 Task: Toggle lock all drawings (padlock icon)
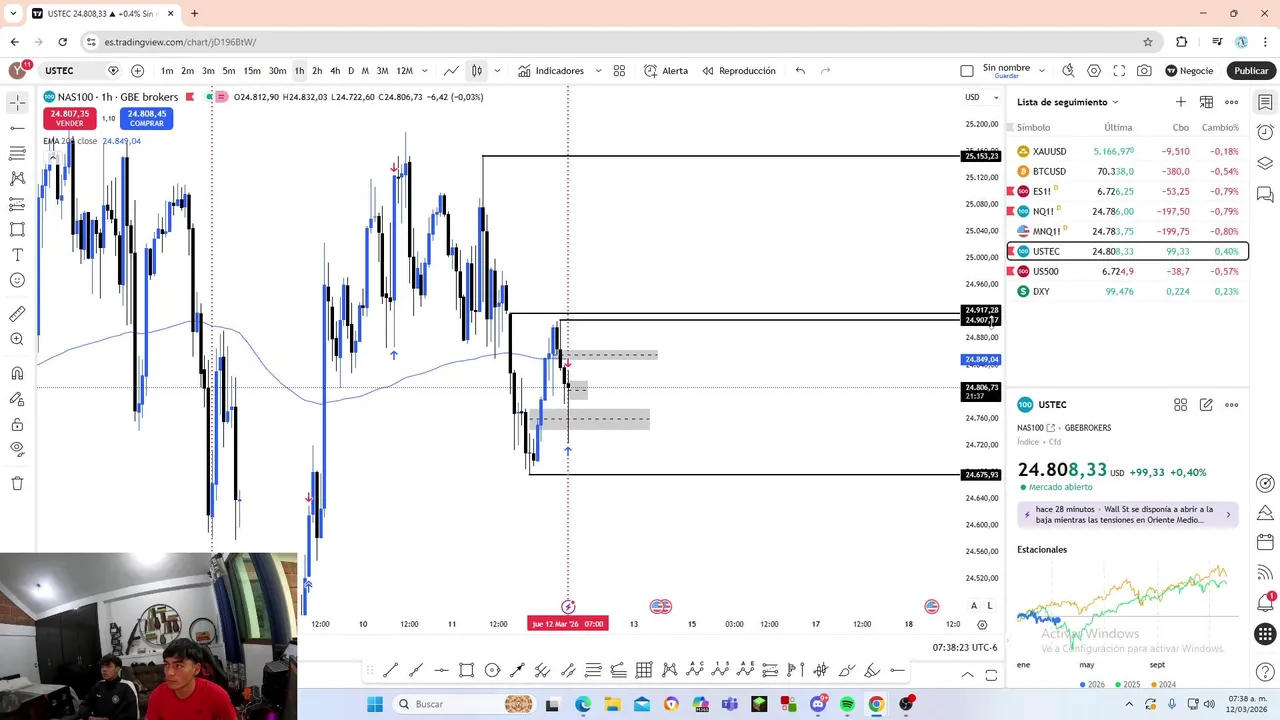[17, 424]
